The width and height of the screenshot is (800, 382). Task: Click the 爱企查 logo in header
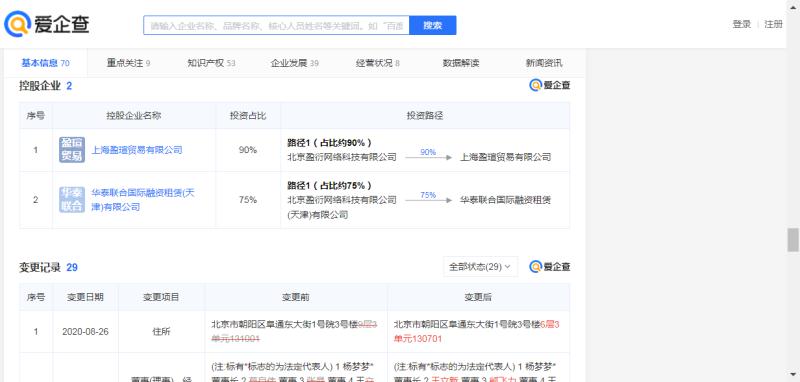[46, 24]
